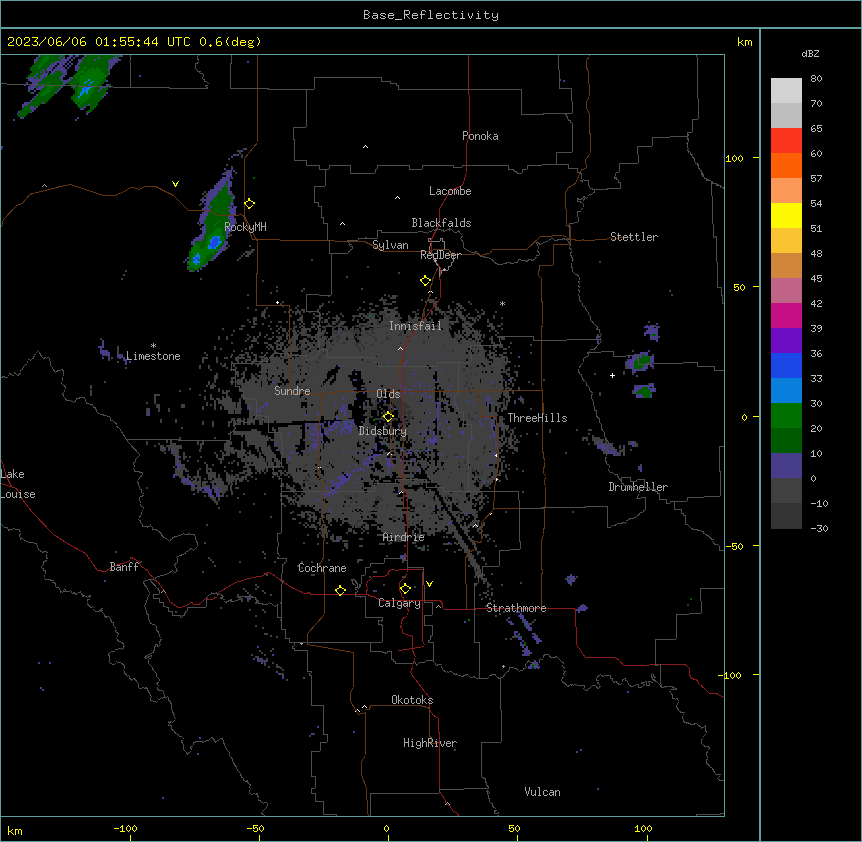This screenshot has height=842, width=862.
Task: Select the Strathmore label
Action: [516, 608]
